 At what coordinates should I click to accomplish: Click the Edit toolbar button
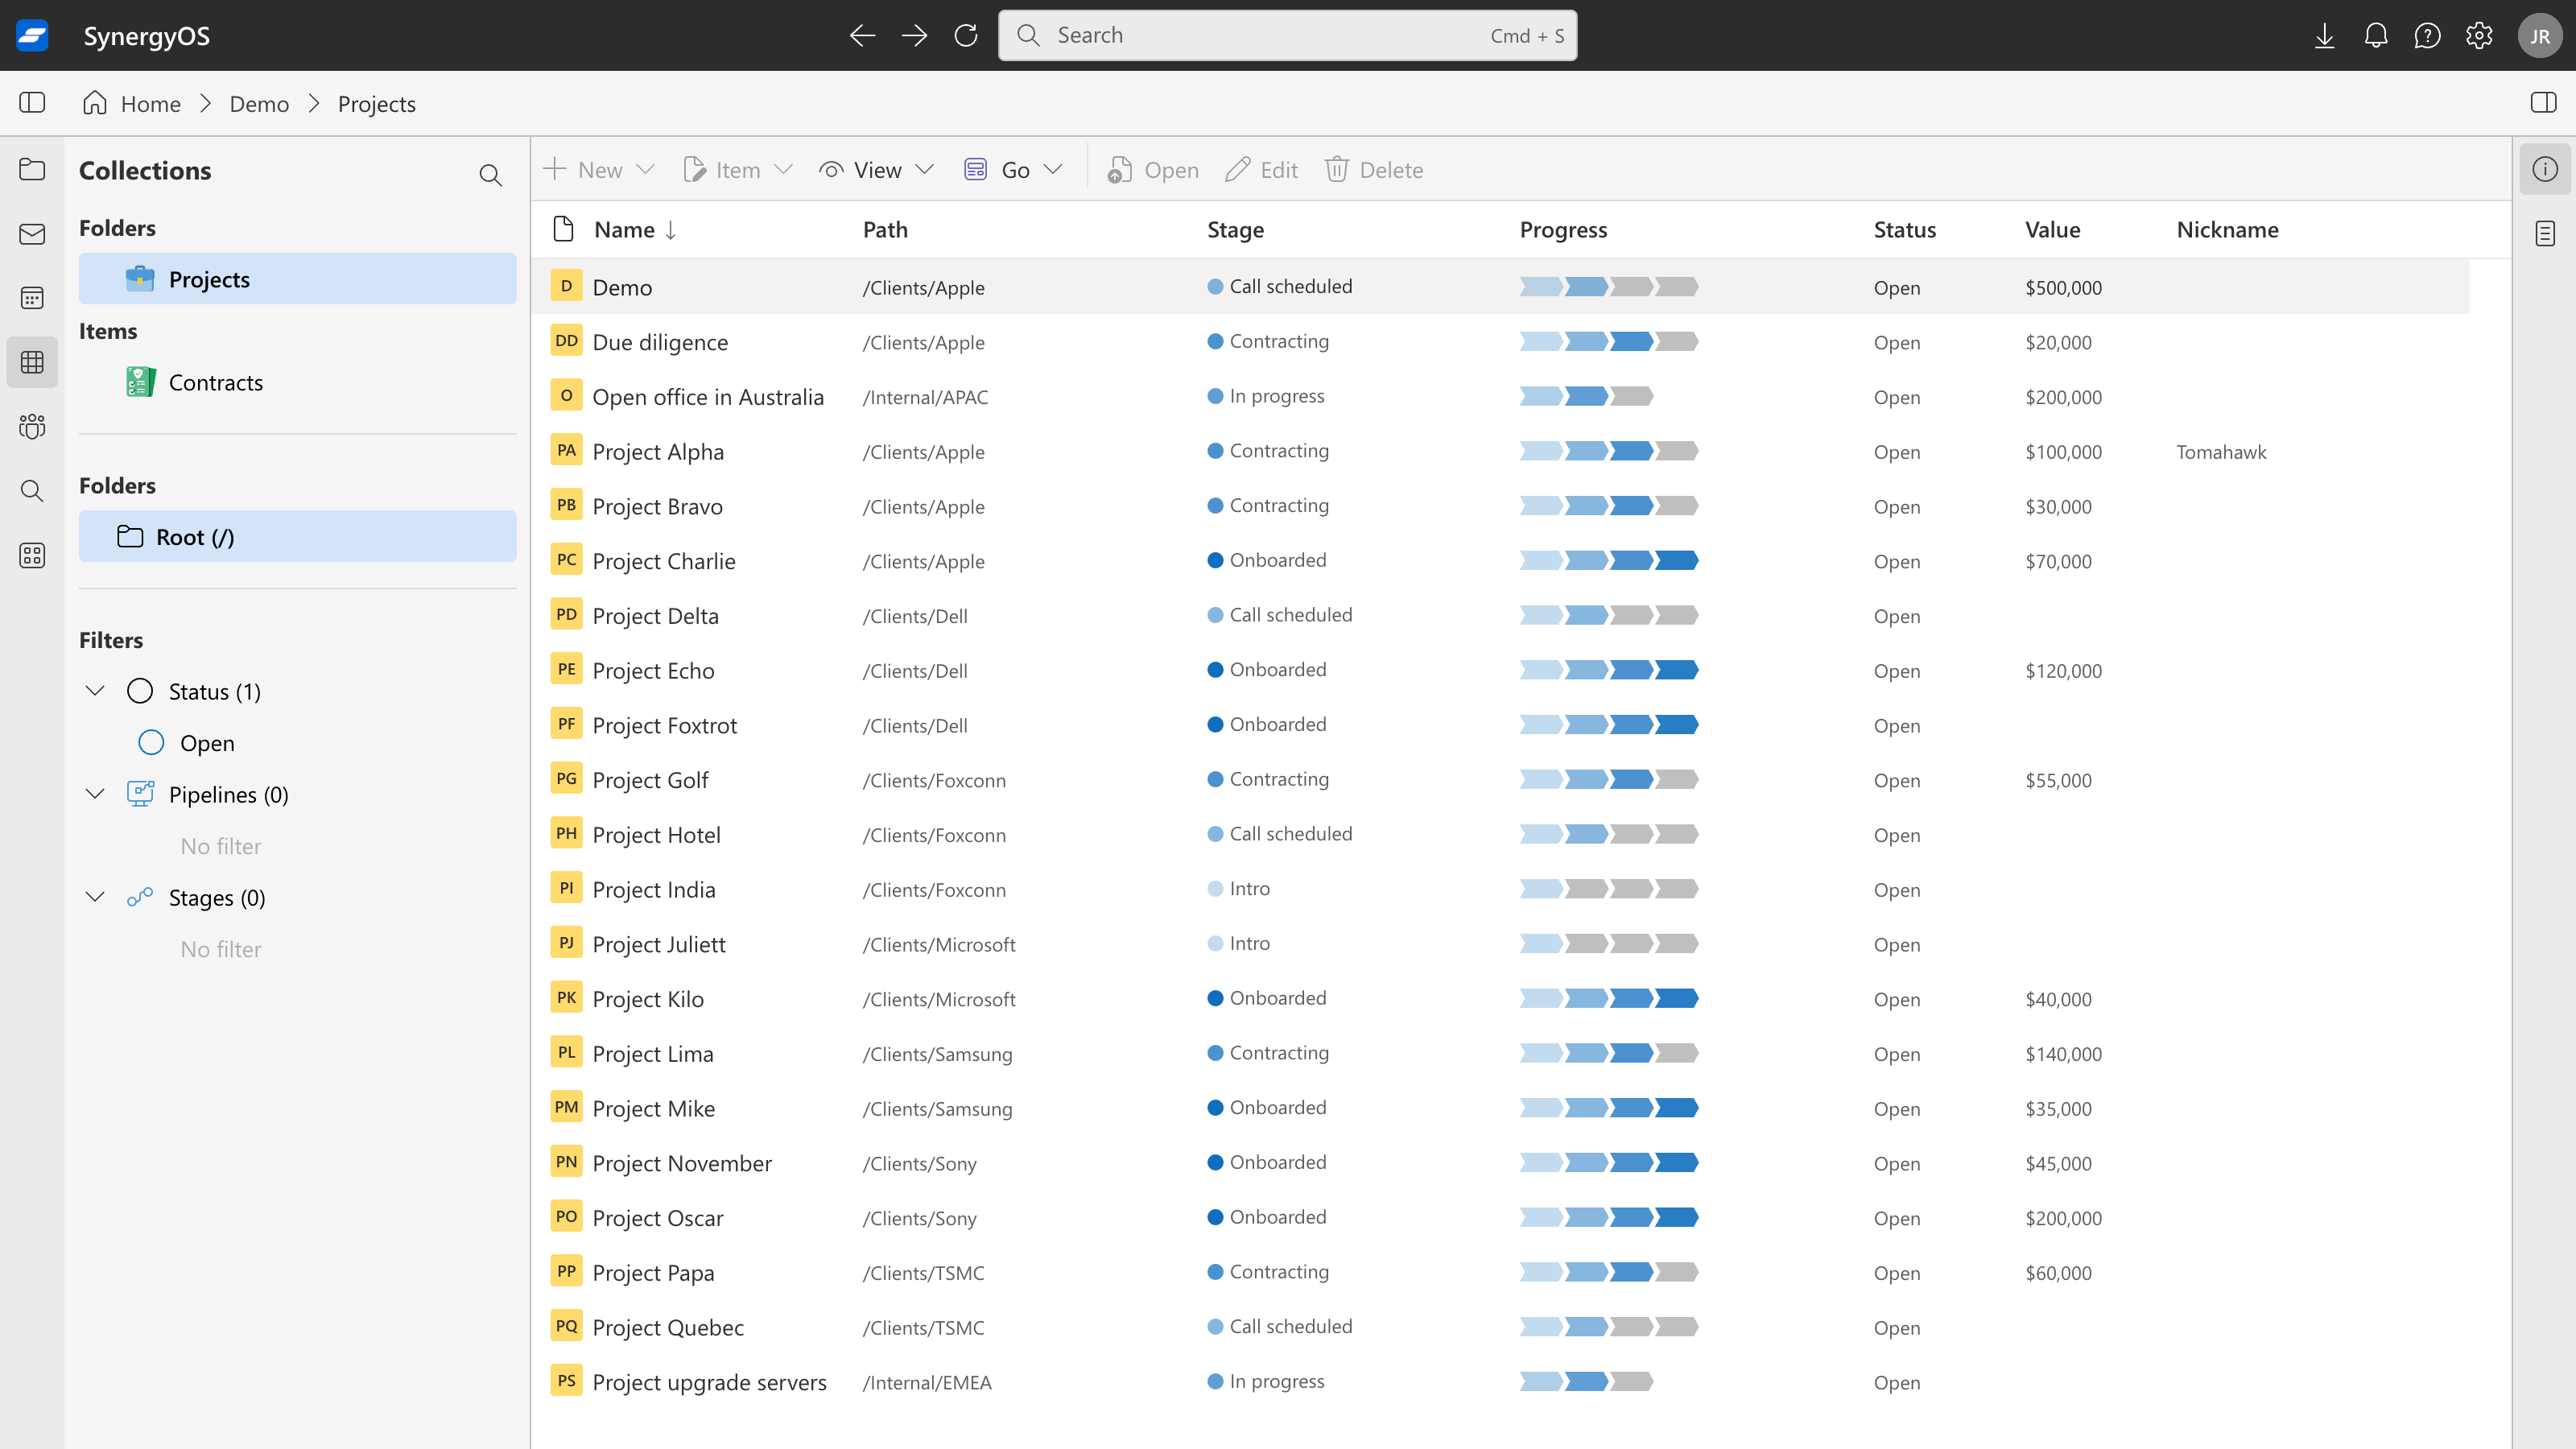(x=1262, y=170)
